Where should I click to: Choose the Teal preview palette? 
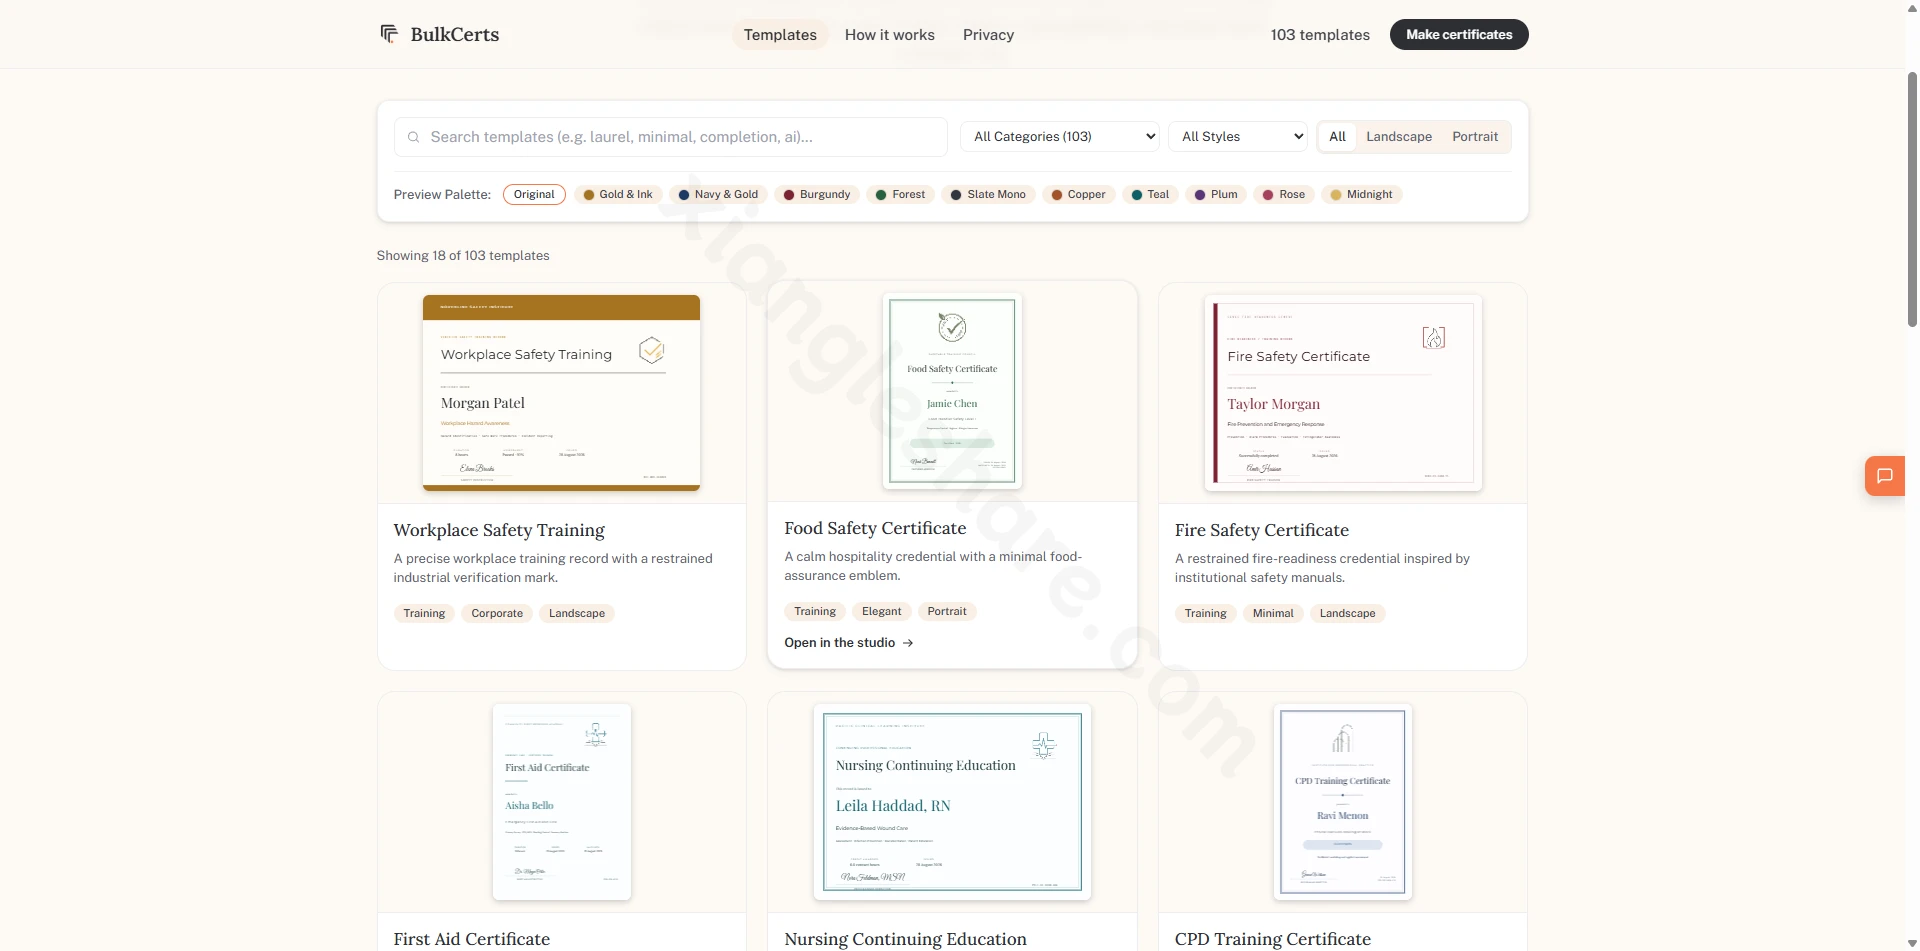(x=1150, y=195)
